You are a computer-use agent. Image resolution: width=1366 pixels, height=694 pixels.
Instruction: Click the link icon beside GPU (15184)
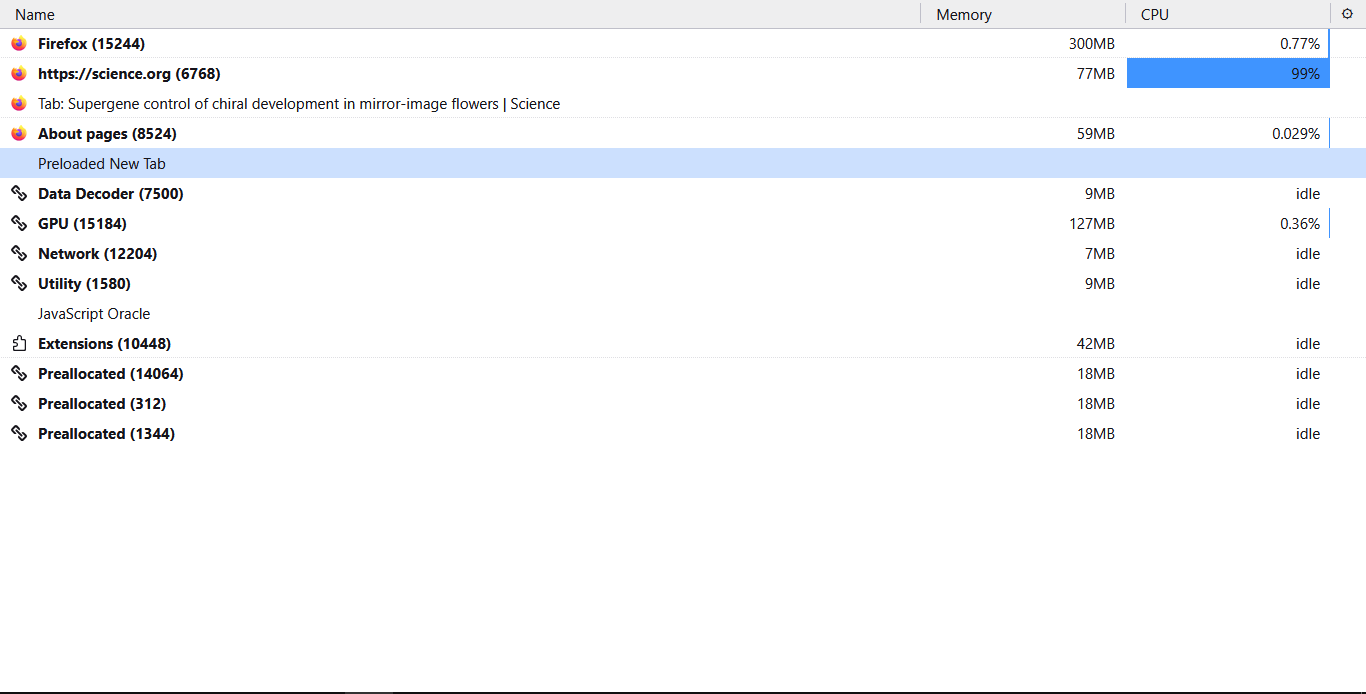(x=18, y=224)
